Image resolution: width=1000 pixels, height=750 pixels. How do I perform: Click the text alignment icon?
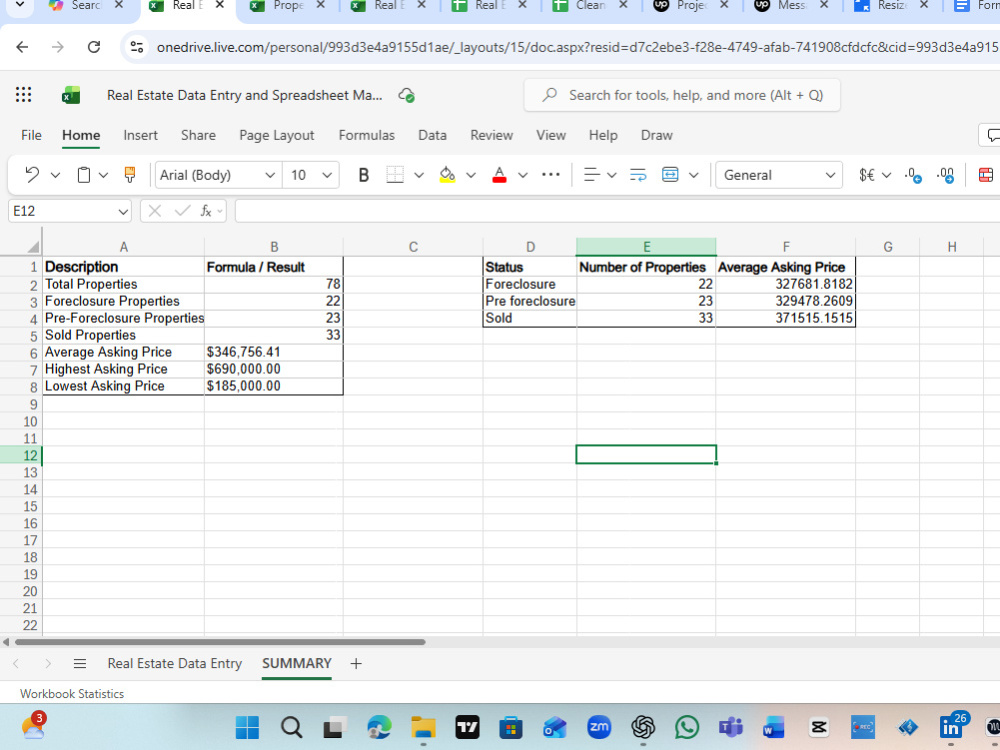592,175
